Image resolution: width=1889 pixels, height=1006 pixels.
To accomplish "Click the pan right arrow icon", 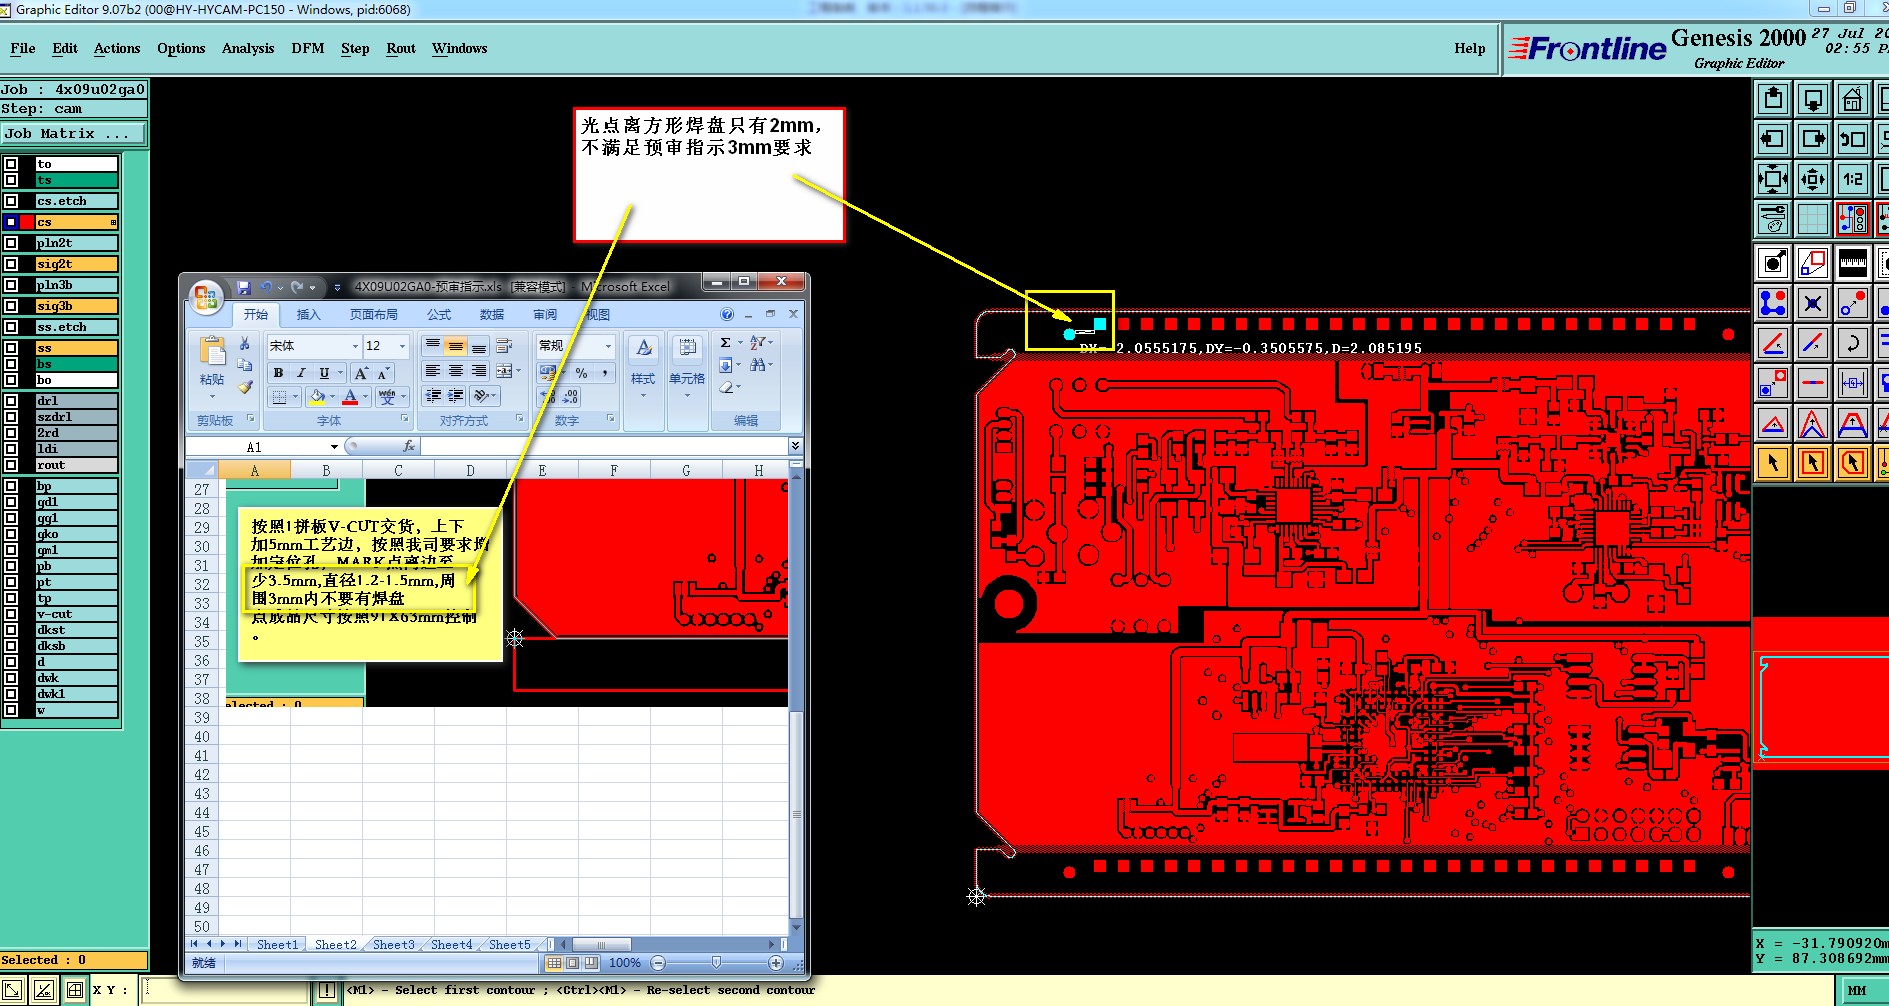I will click(x=1812, y=139).
